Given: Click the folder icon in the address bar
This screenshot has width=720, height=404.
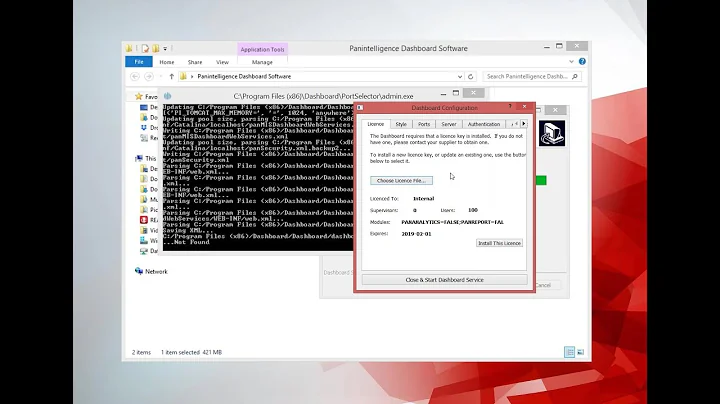Looking at the screenshot, I should [x=183, y=77].
